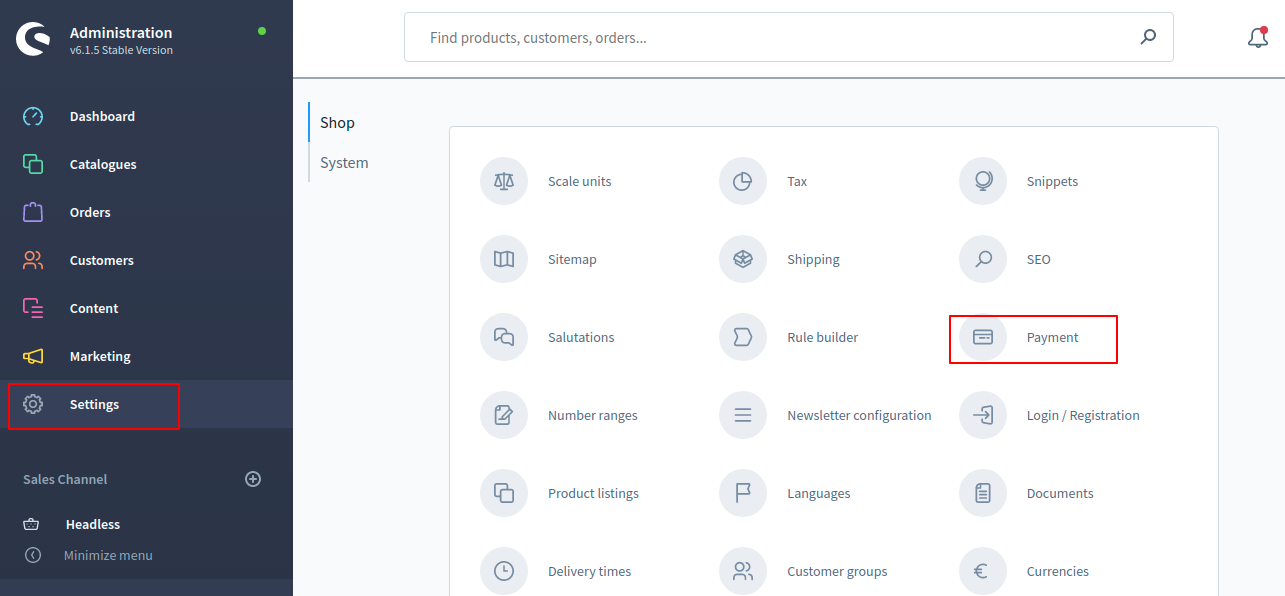Click the Payment credit card icon
The image size is (1285, 596).
point(983,338)
